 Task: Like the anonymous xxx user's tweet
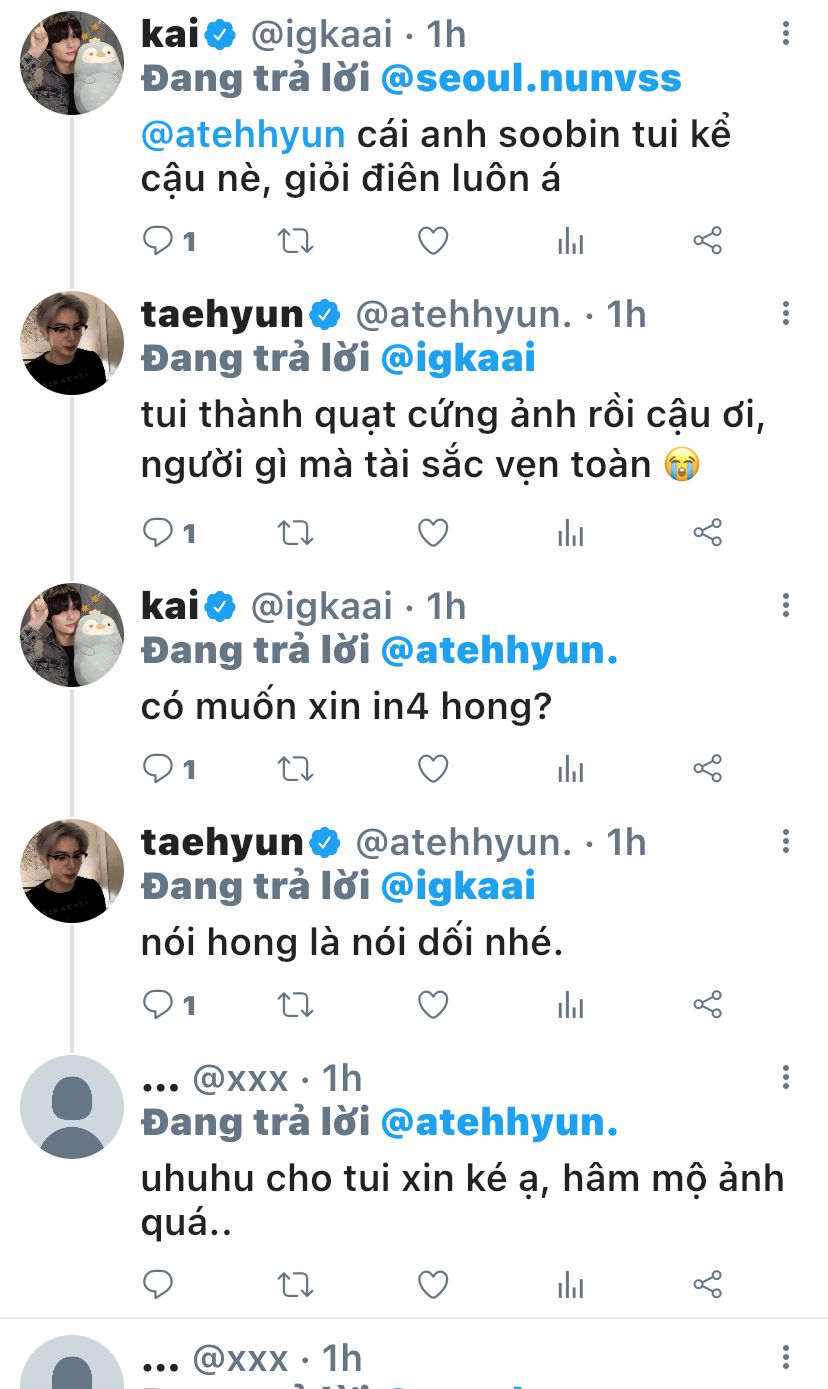[432, 1283]
